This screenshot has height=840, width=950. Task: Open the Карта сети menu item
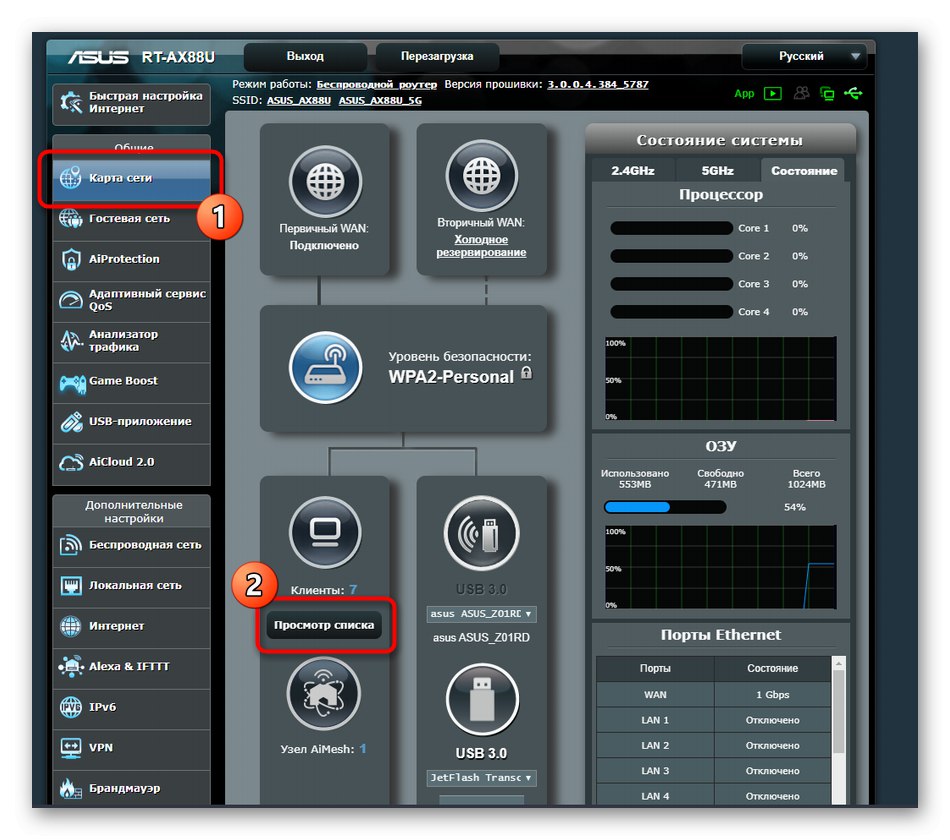point(131,178)
